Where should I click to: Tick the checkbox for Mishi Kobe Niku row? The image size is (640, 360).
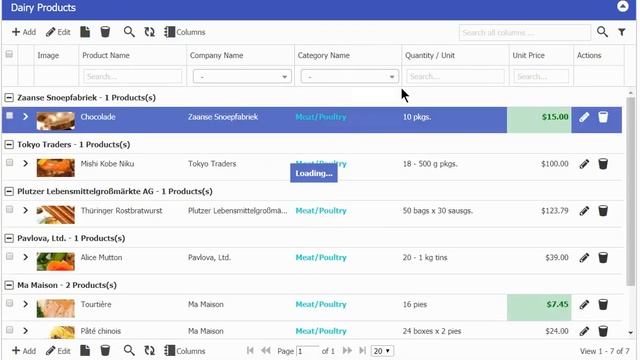tap(9, 163)
